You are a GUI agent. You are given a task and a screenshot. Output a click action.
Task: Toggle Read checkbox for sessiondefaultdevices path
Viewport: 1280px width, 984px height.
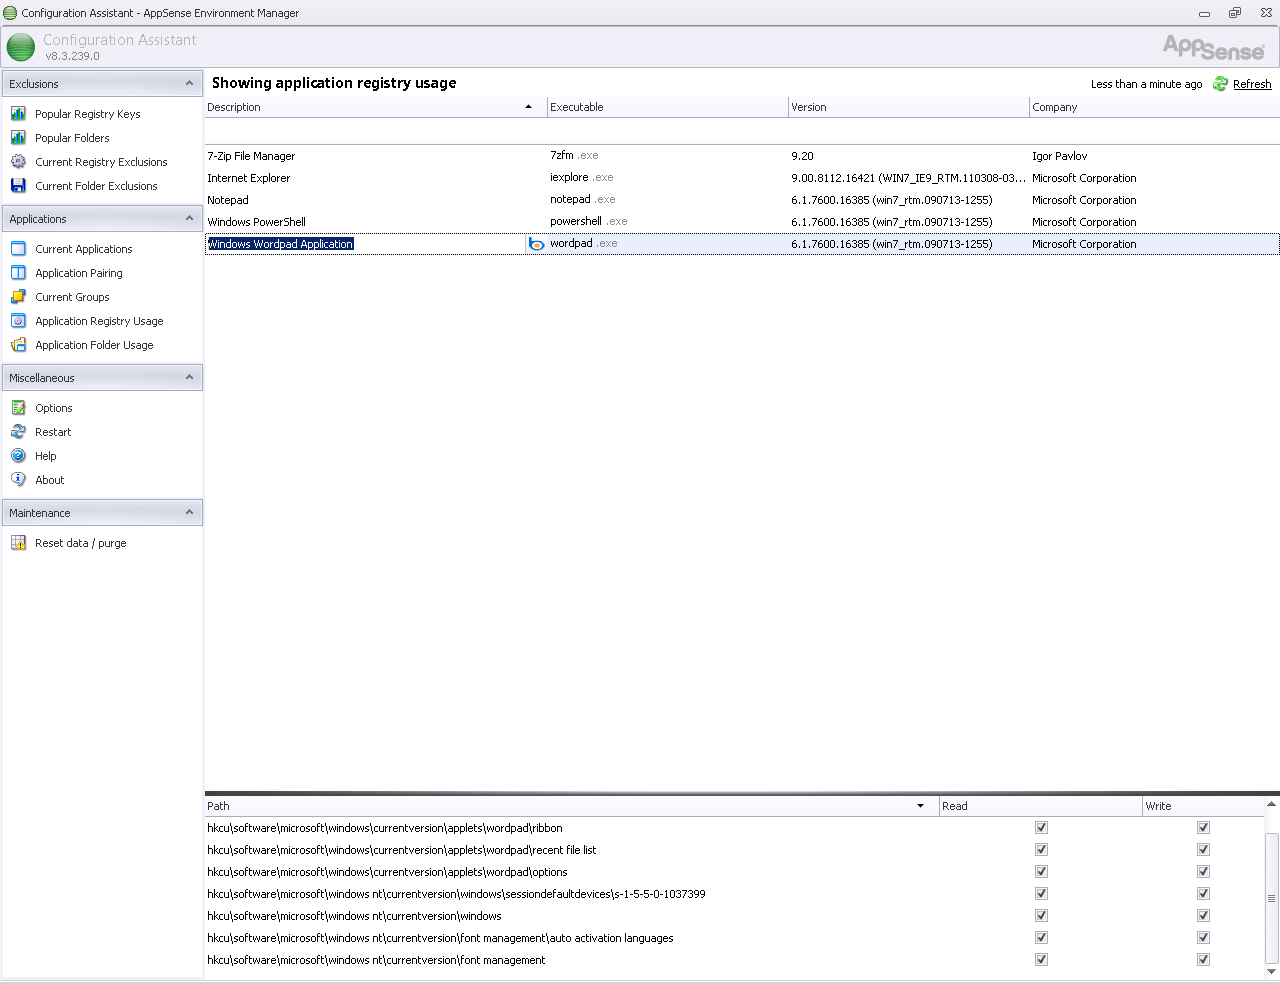tap(1041, 893)
